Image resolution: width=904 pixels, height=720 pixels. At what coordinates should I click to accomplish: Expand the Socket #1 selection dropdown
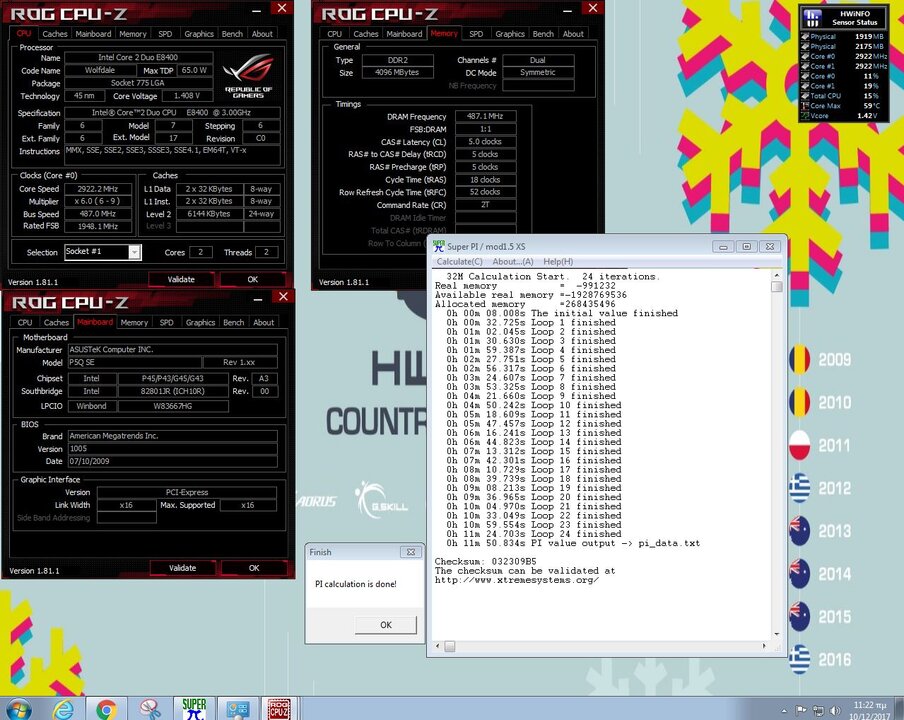point(134,252)
